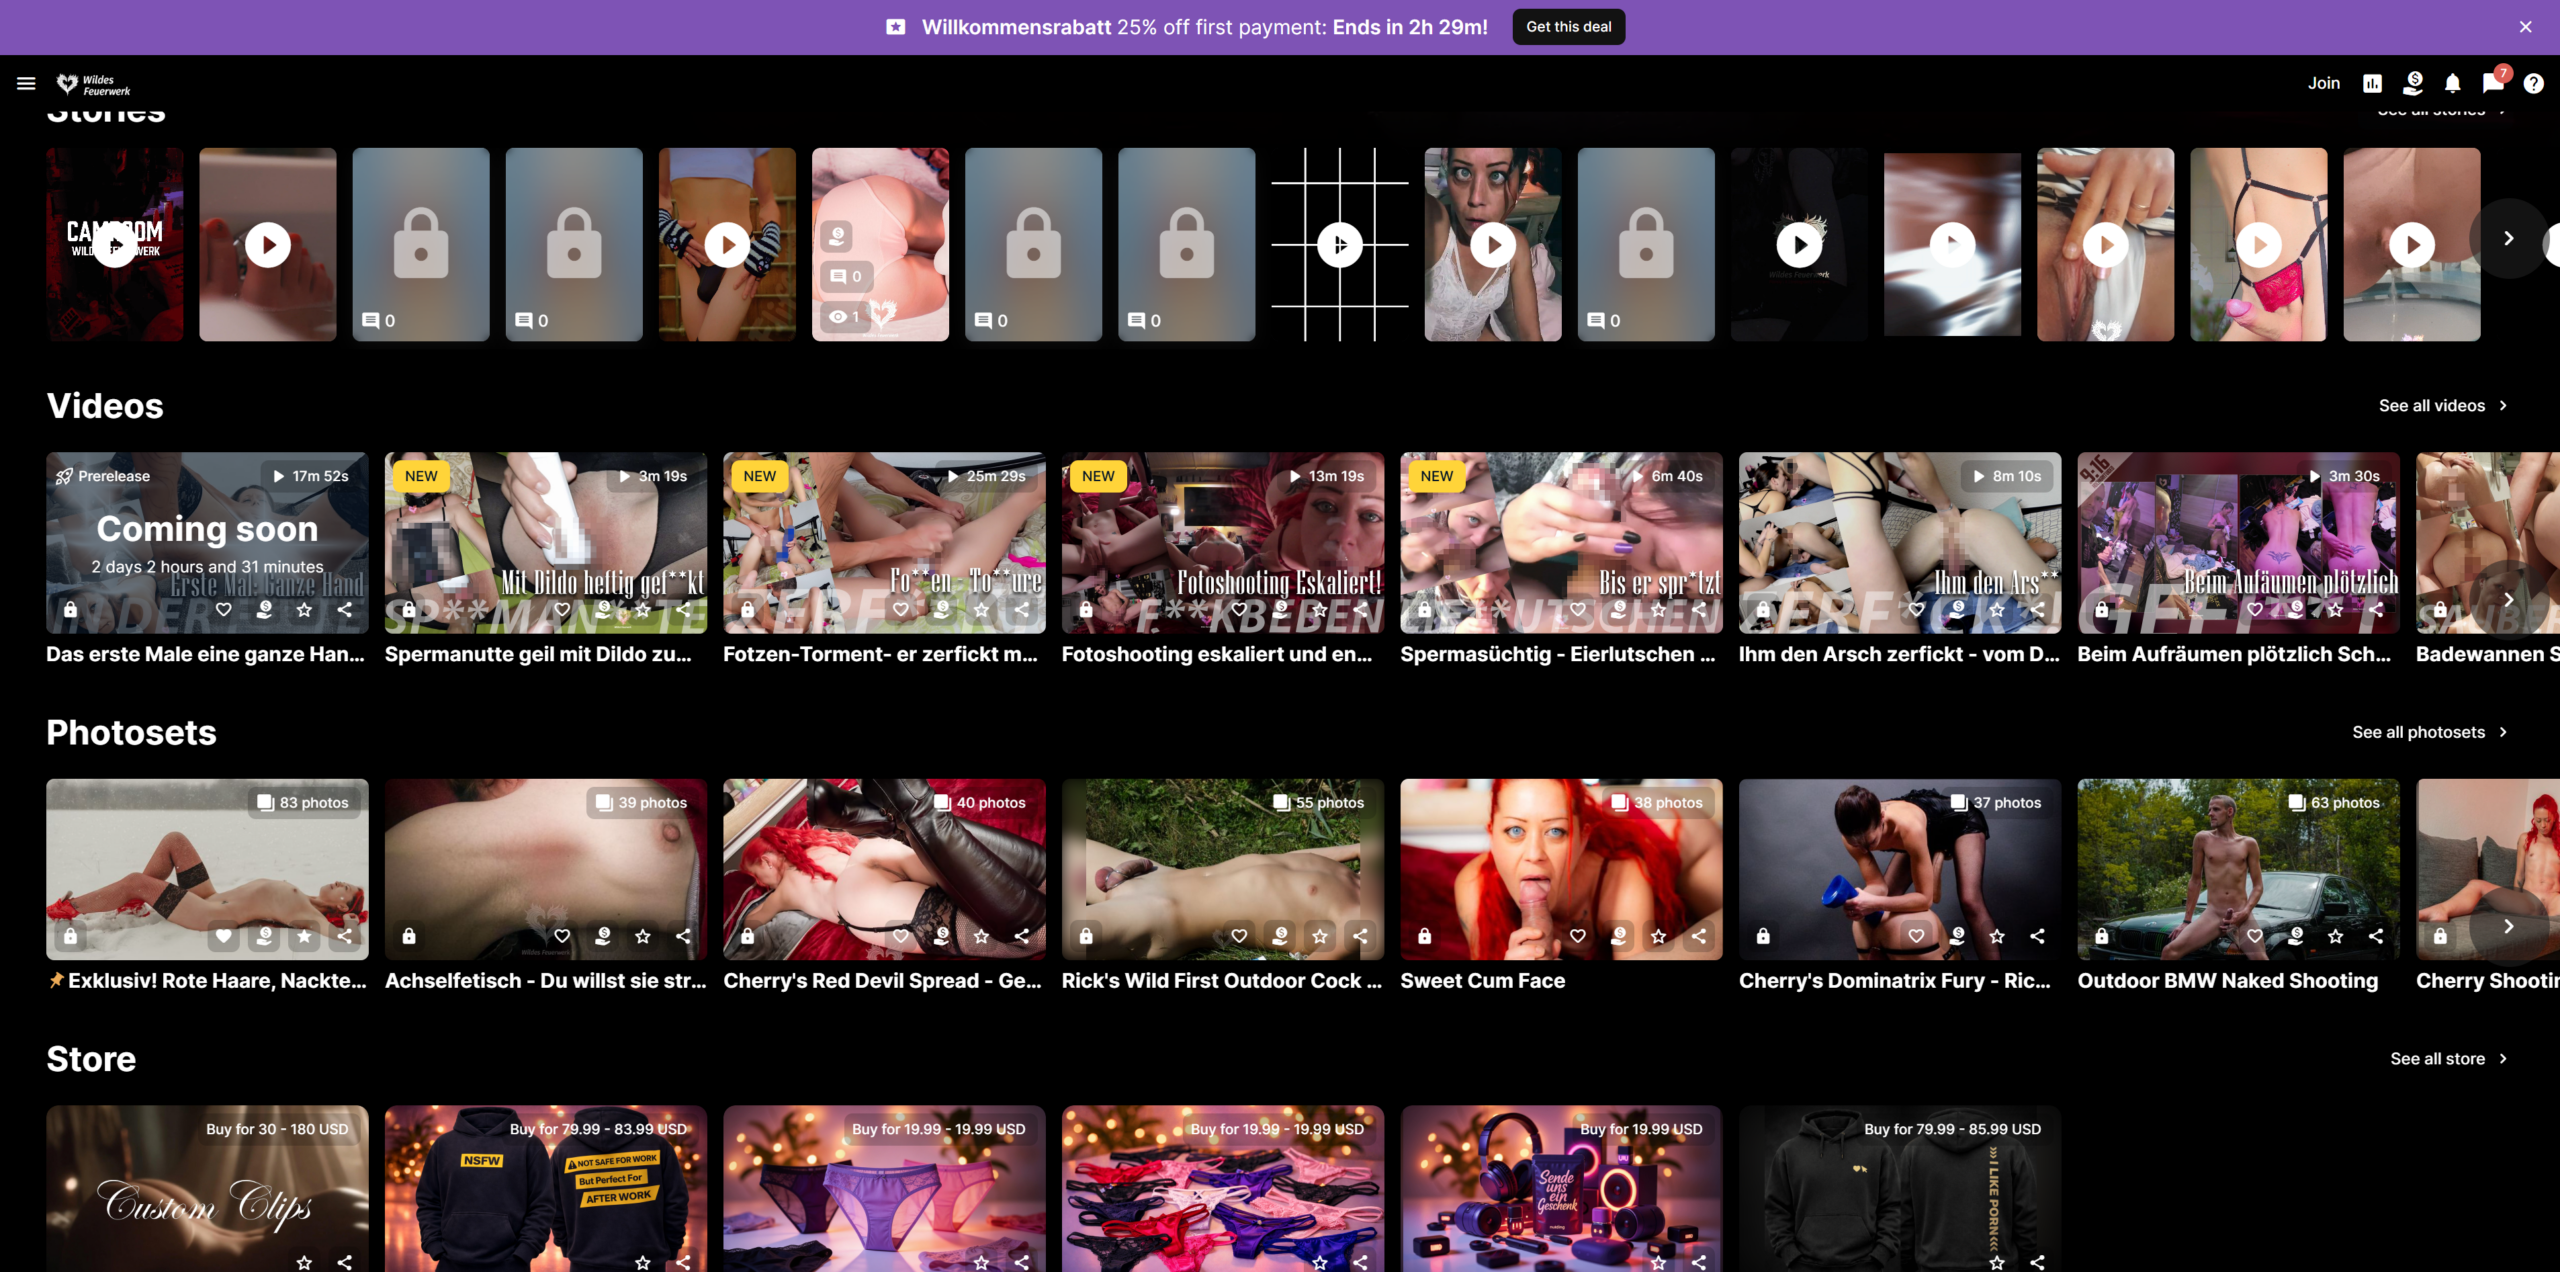Open the hamburger navigation menu
Screen dimensions: 2560x1272
coord(26,83)
